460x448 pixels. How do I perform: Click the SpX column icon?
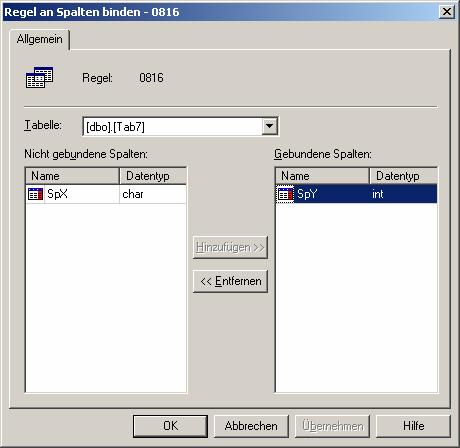pyautogui.click(x=36, y=194)
